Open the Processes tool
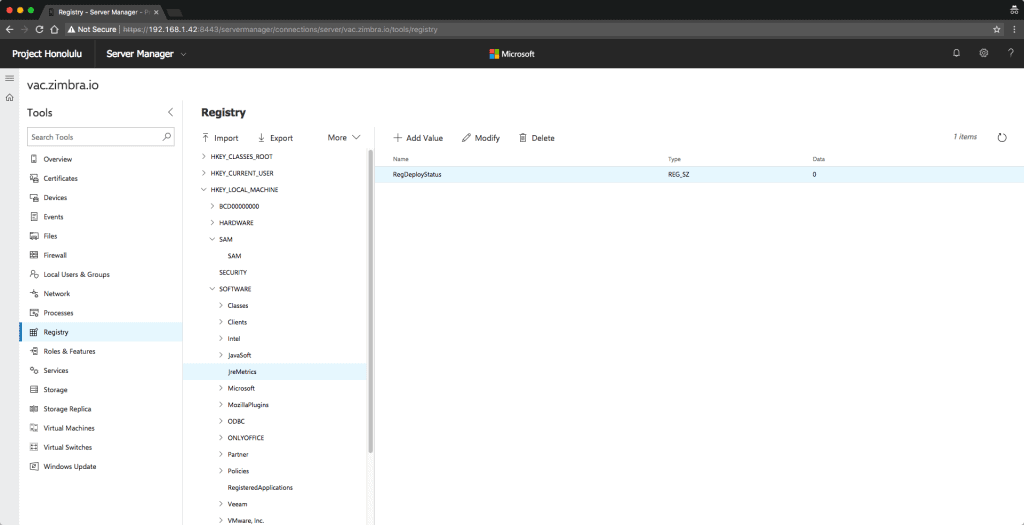The height and width of the screenshot is (525, 1024). pos(58,313)
